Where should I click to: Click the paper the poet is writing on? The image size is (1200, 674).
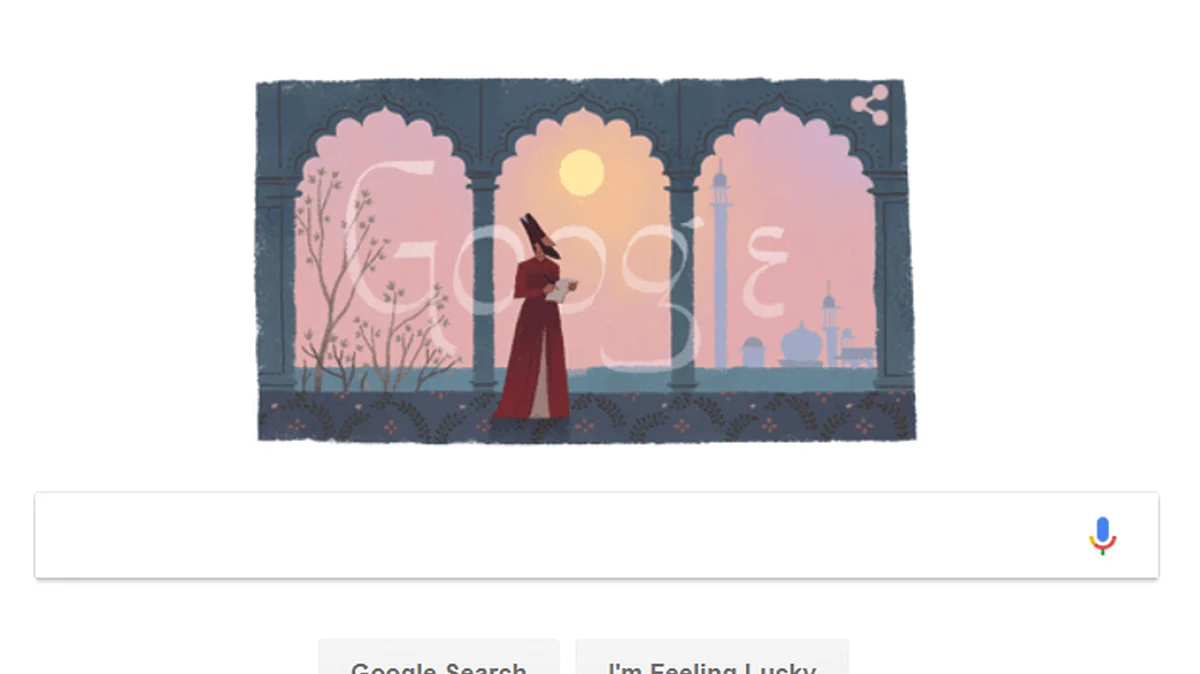tap(562, 290)
